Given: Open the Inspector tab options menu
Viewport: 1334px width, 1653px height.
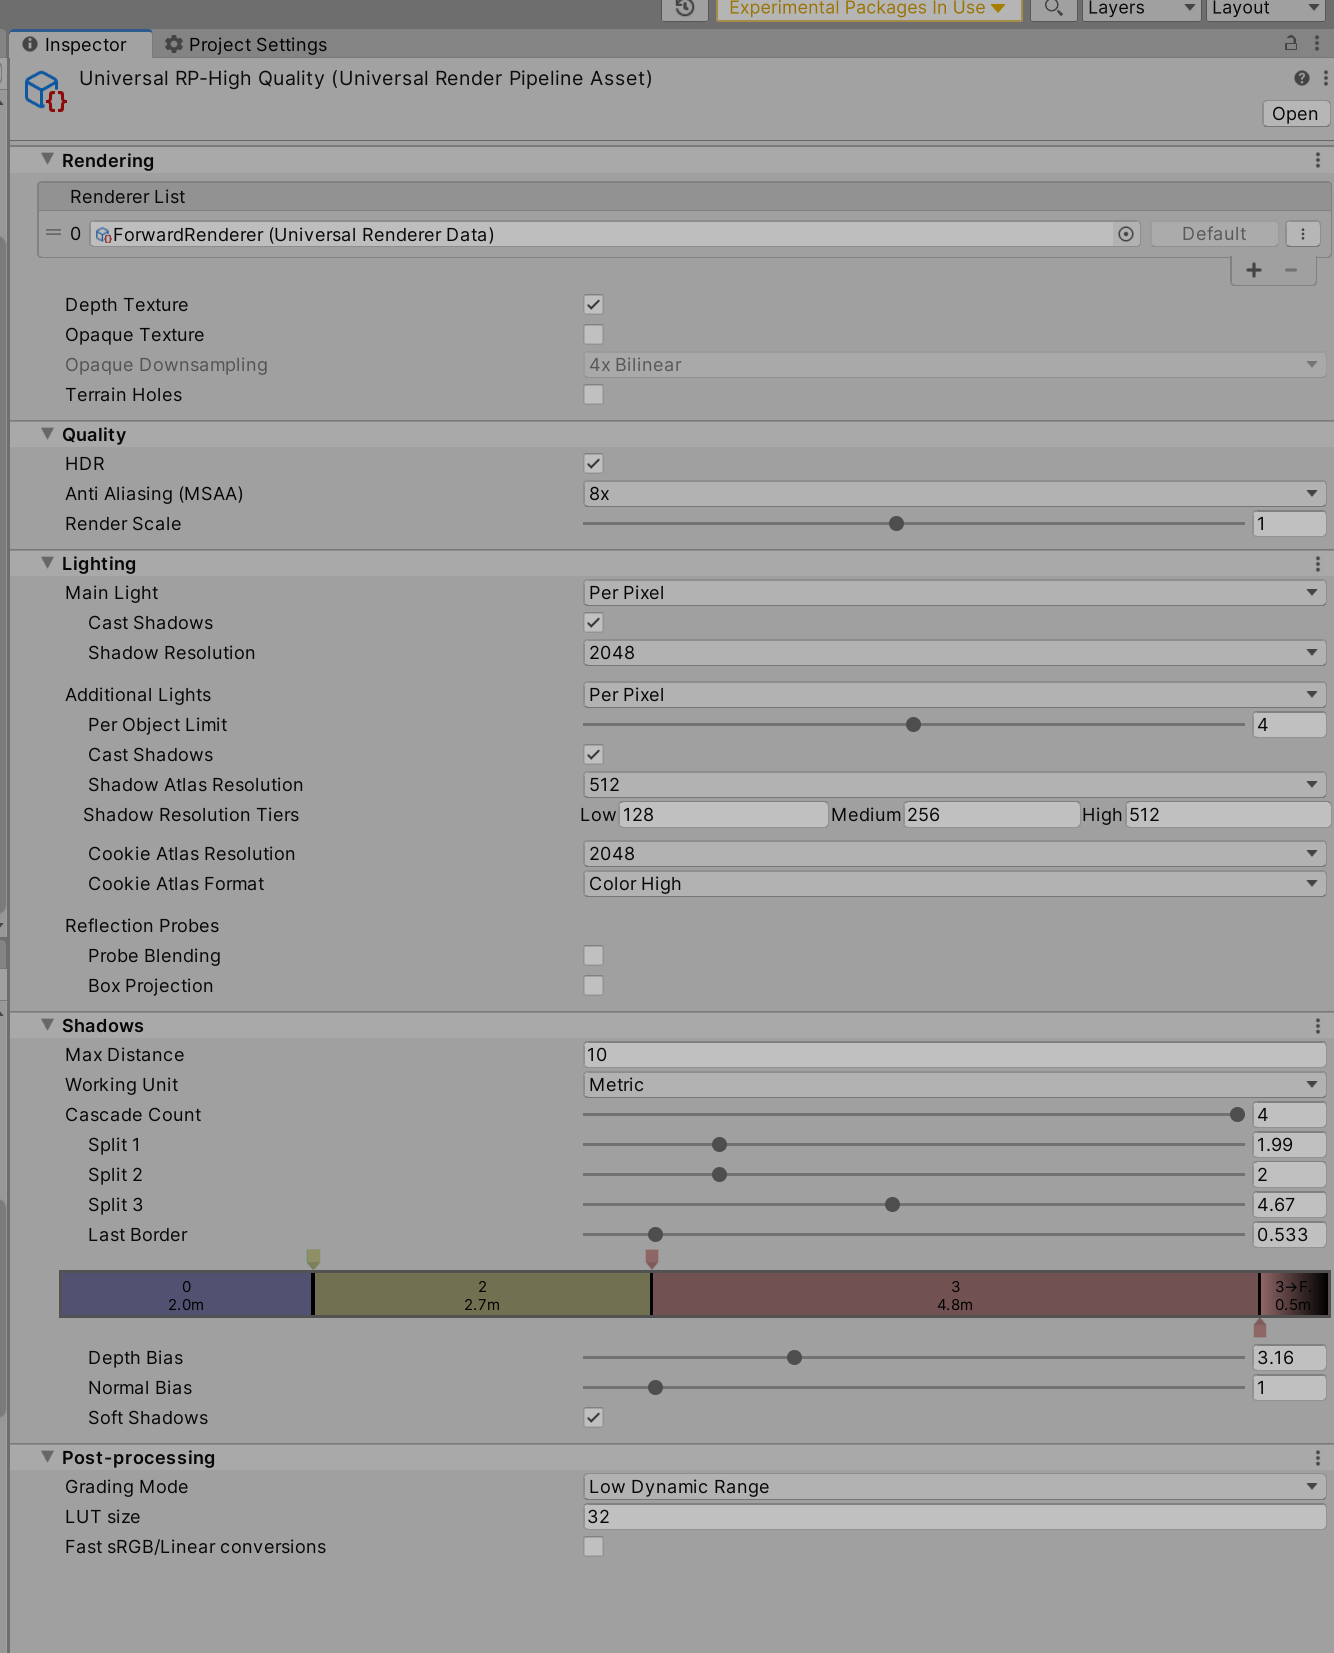Looking at the screenshot, I should pyautogui.click(x=1317, y=43).
